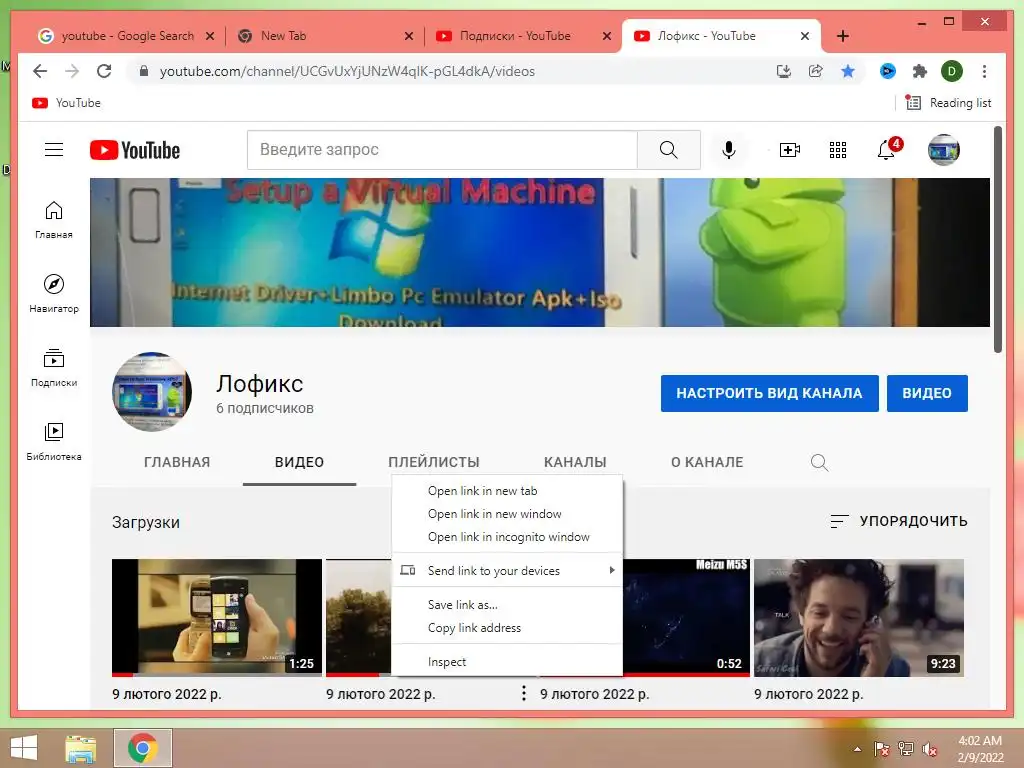This screenshot has height=768, width=1024.
Task: Open the YouTube hamburger guide menu
Action: pyautogui.click(x=54, y=150)
